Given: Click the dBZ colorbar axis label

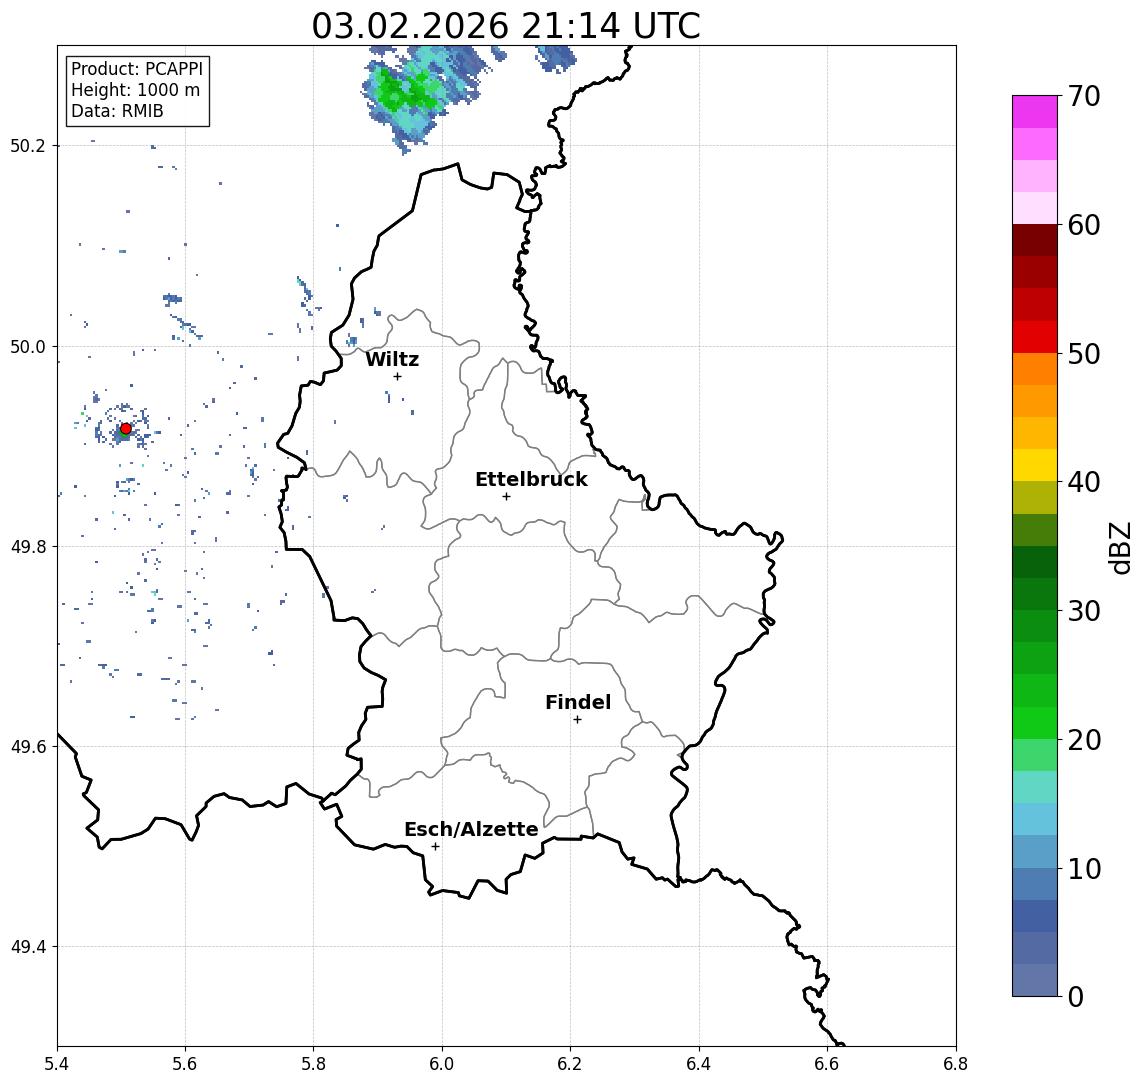Looking at the screenshot, I should click(1119, 547).
